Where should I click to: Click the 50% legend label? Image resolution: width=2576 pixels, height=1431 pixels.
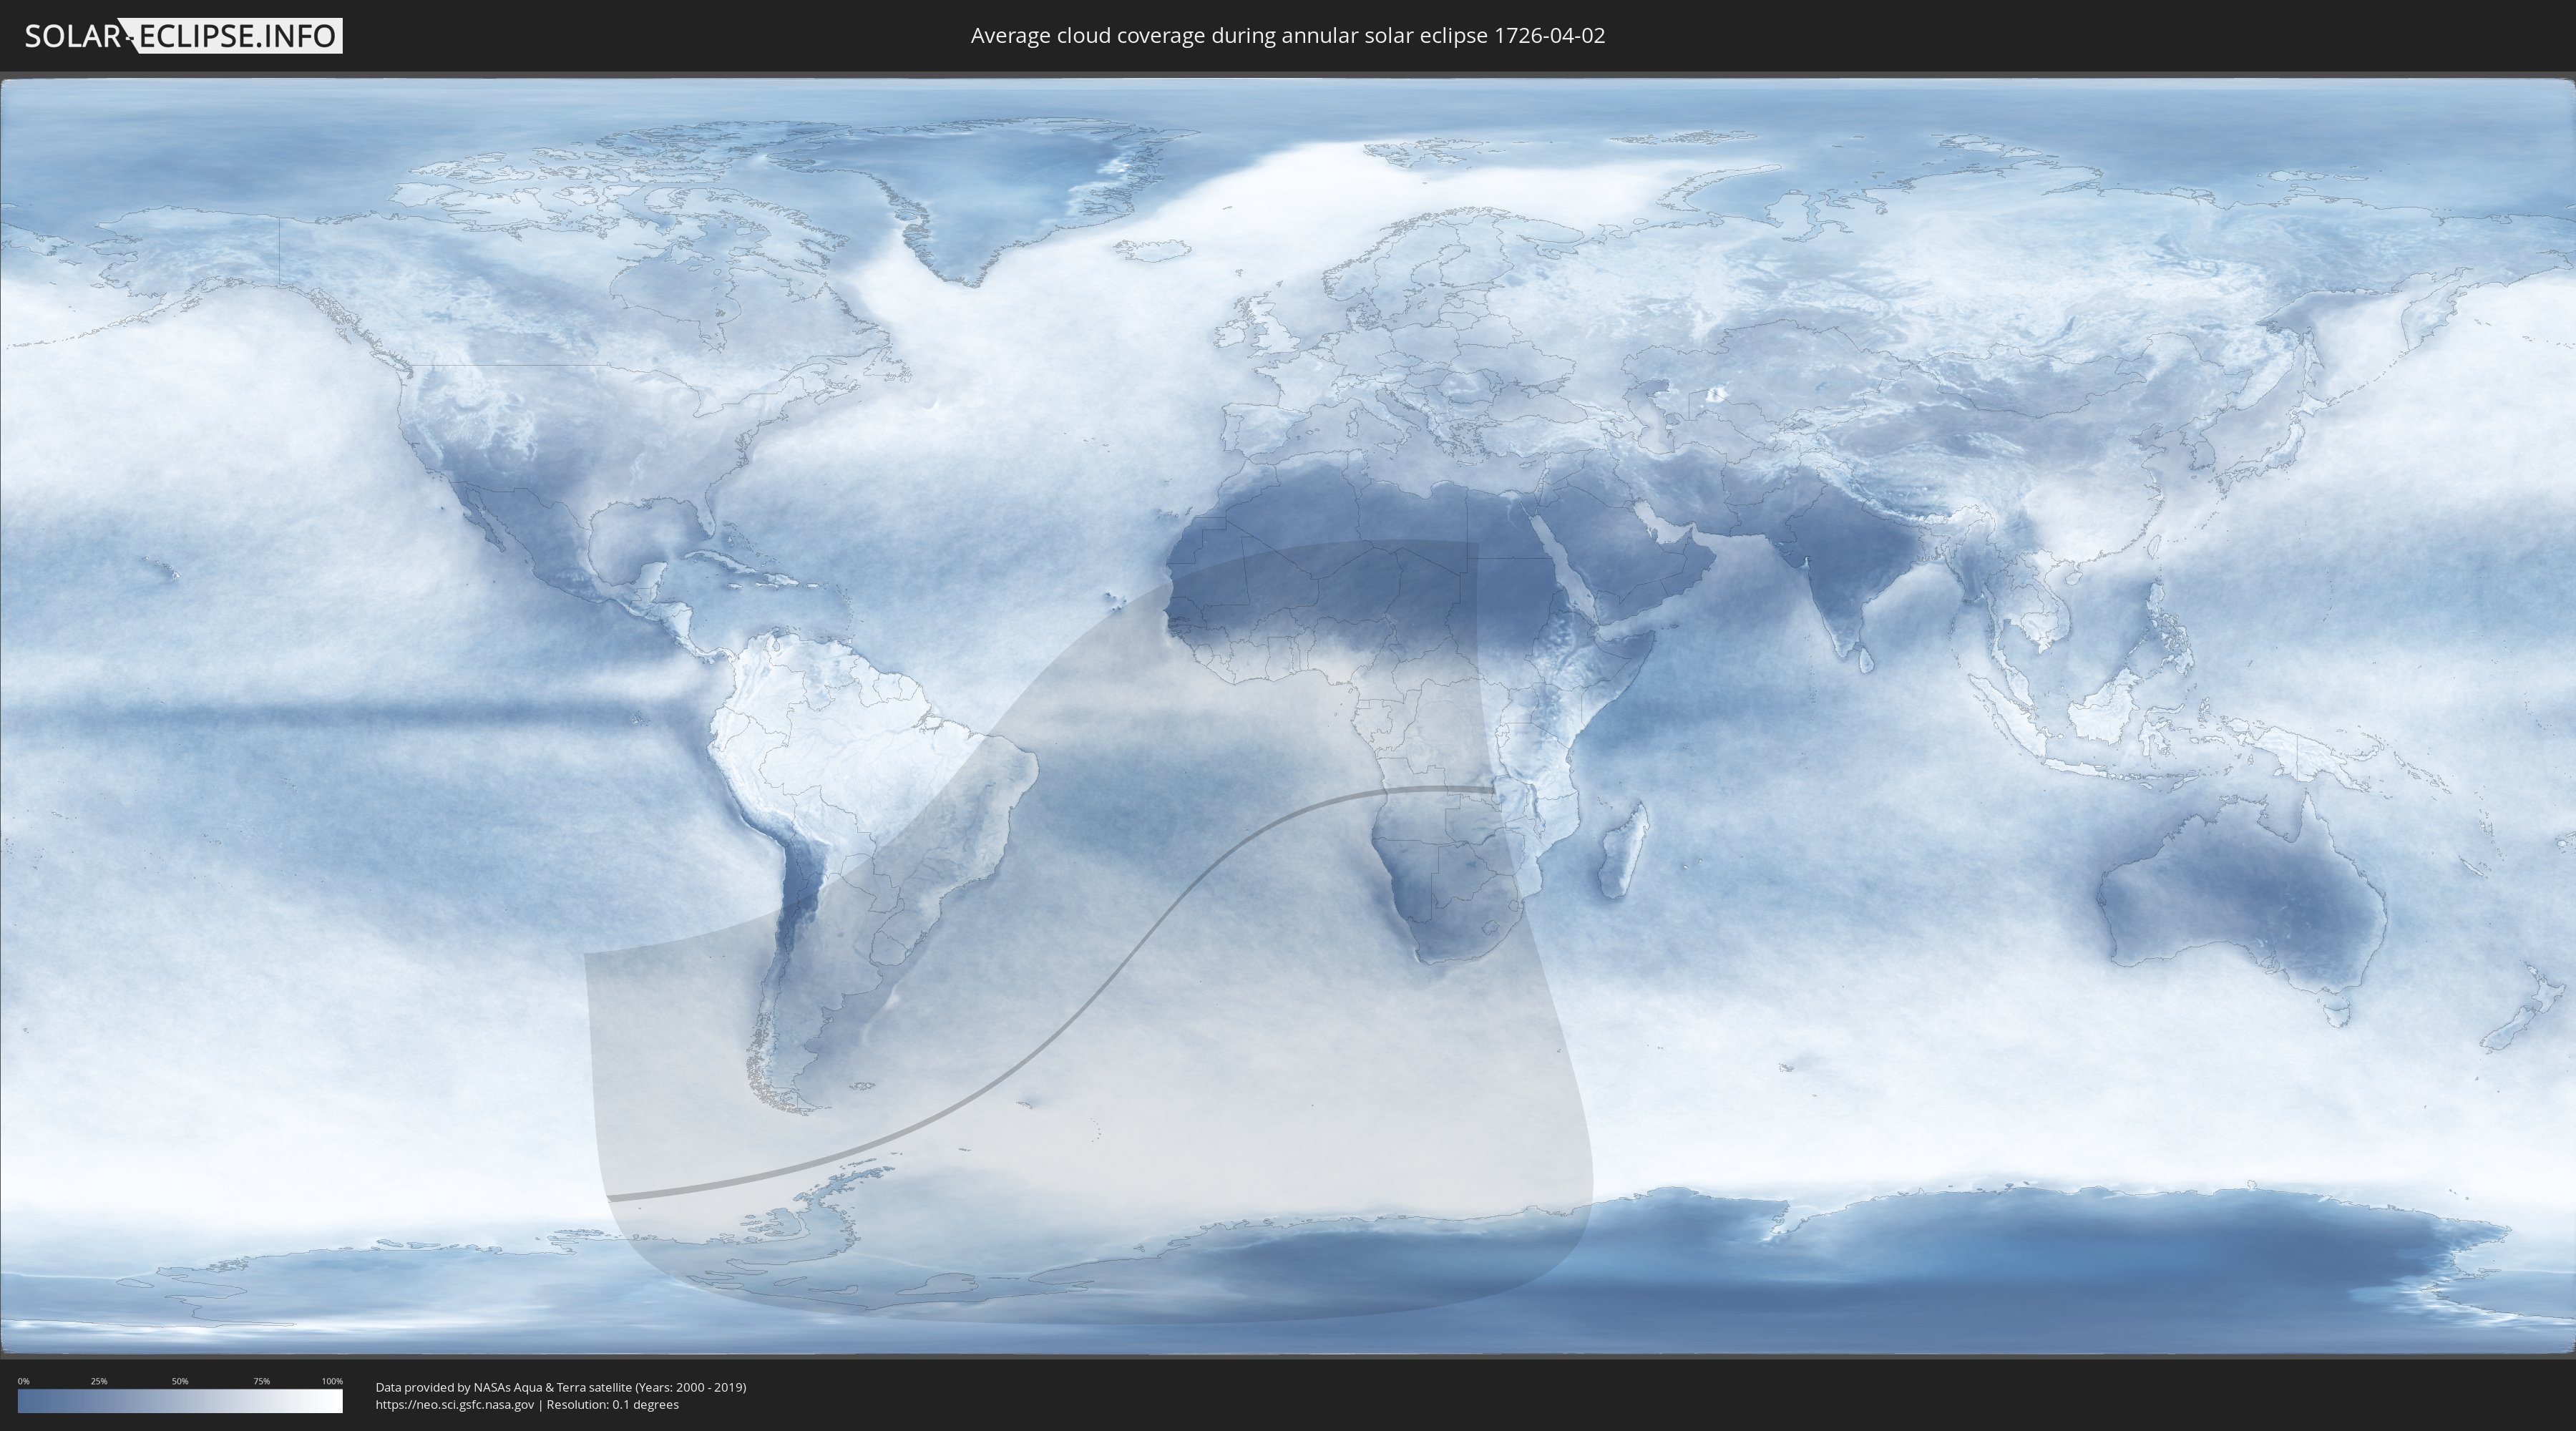(x=180, y=1381)
